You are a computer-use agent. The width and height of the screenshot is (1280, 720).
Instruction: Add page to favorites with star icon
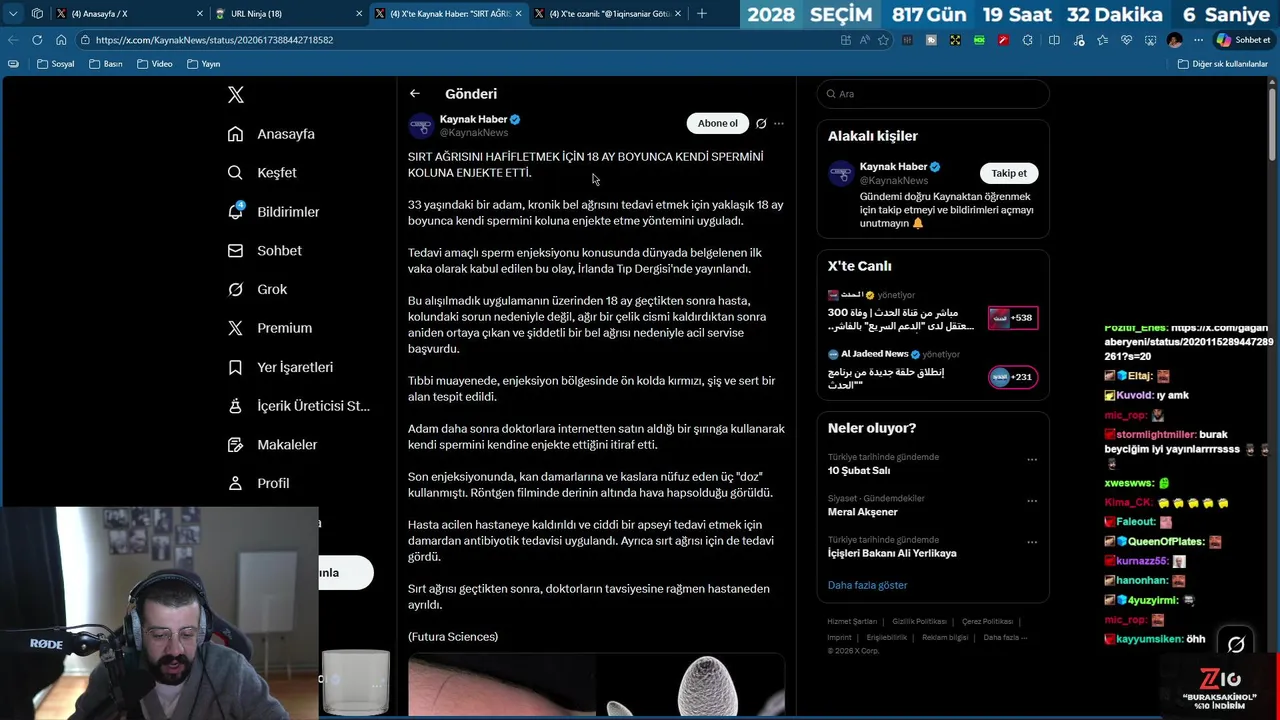point(884,40)
